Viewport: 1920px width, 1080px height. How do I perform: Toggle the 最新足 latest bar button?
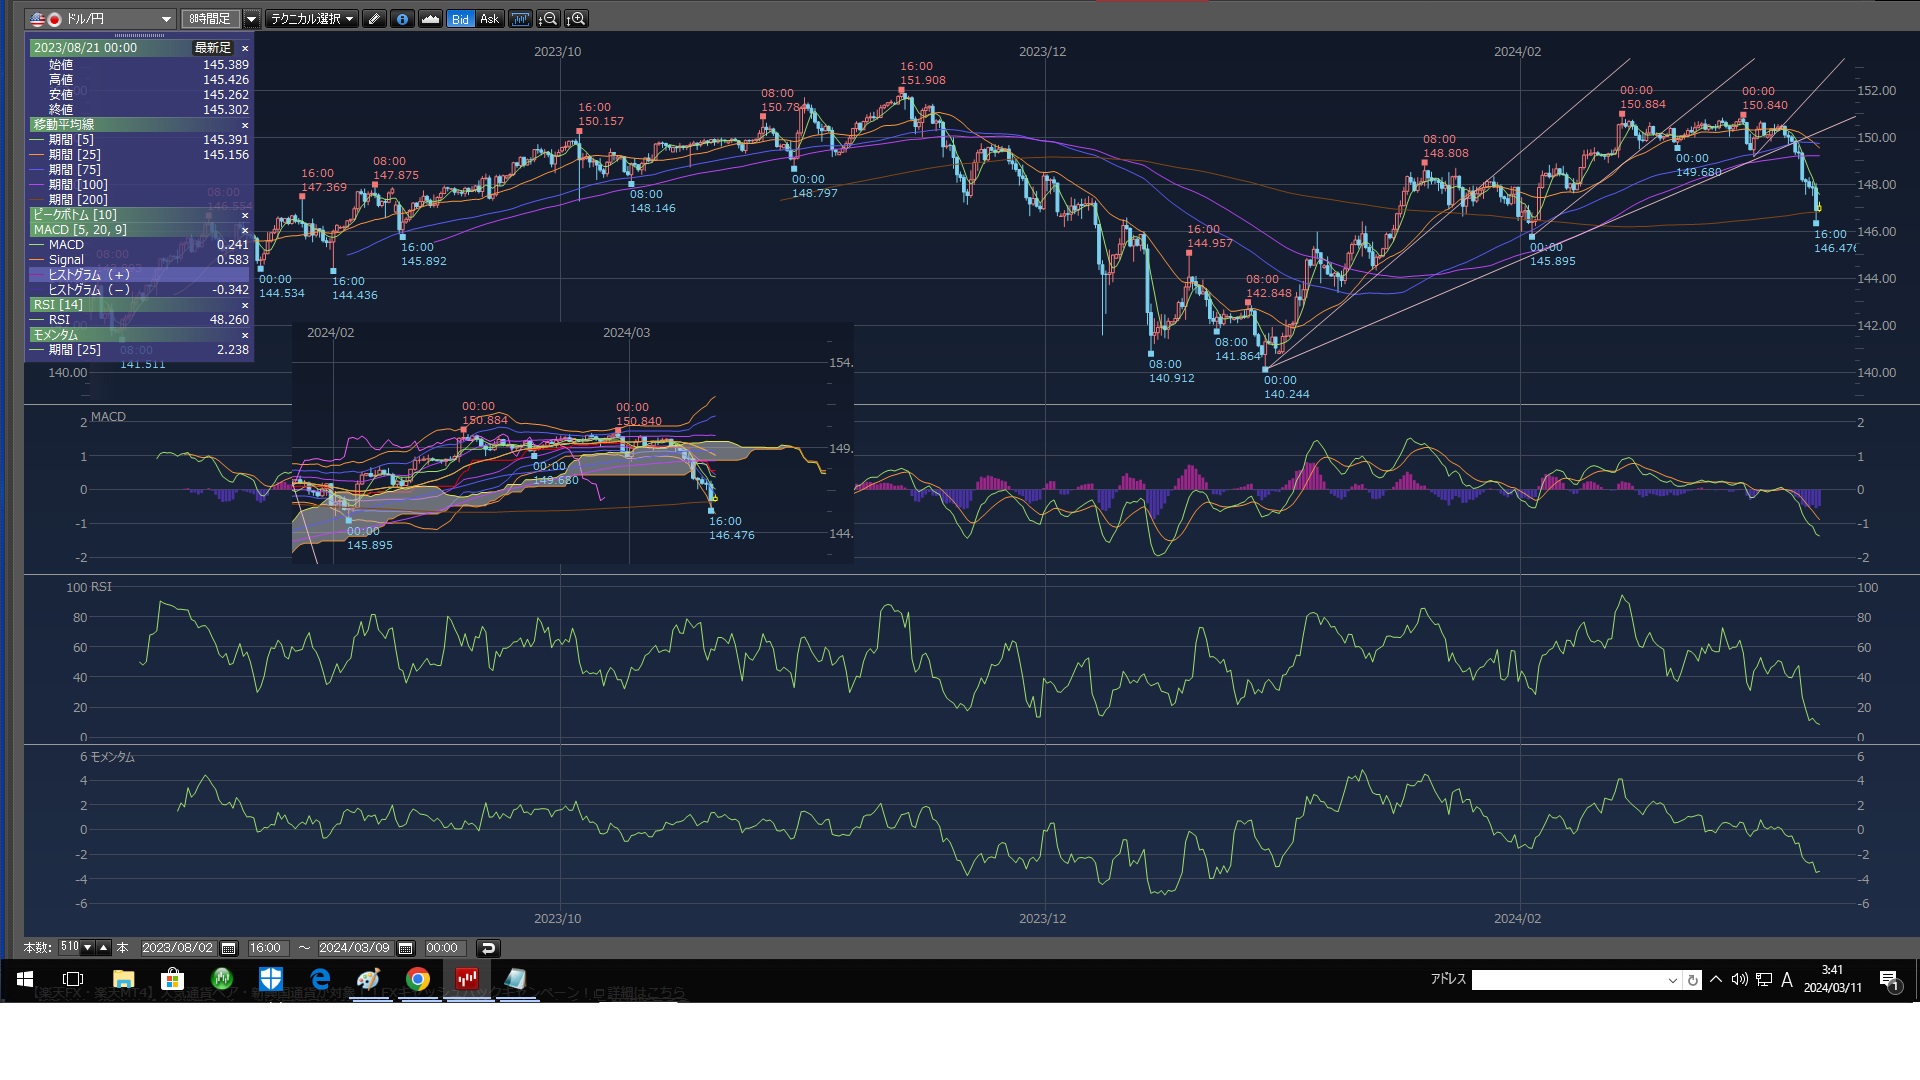pyautogui.click(x=212, y=48)
